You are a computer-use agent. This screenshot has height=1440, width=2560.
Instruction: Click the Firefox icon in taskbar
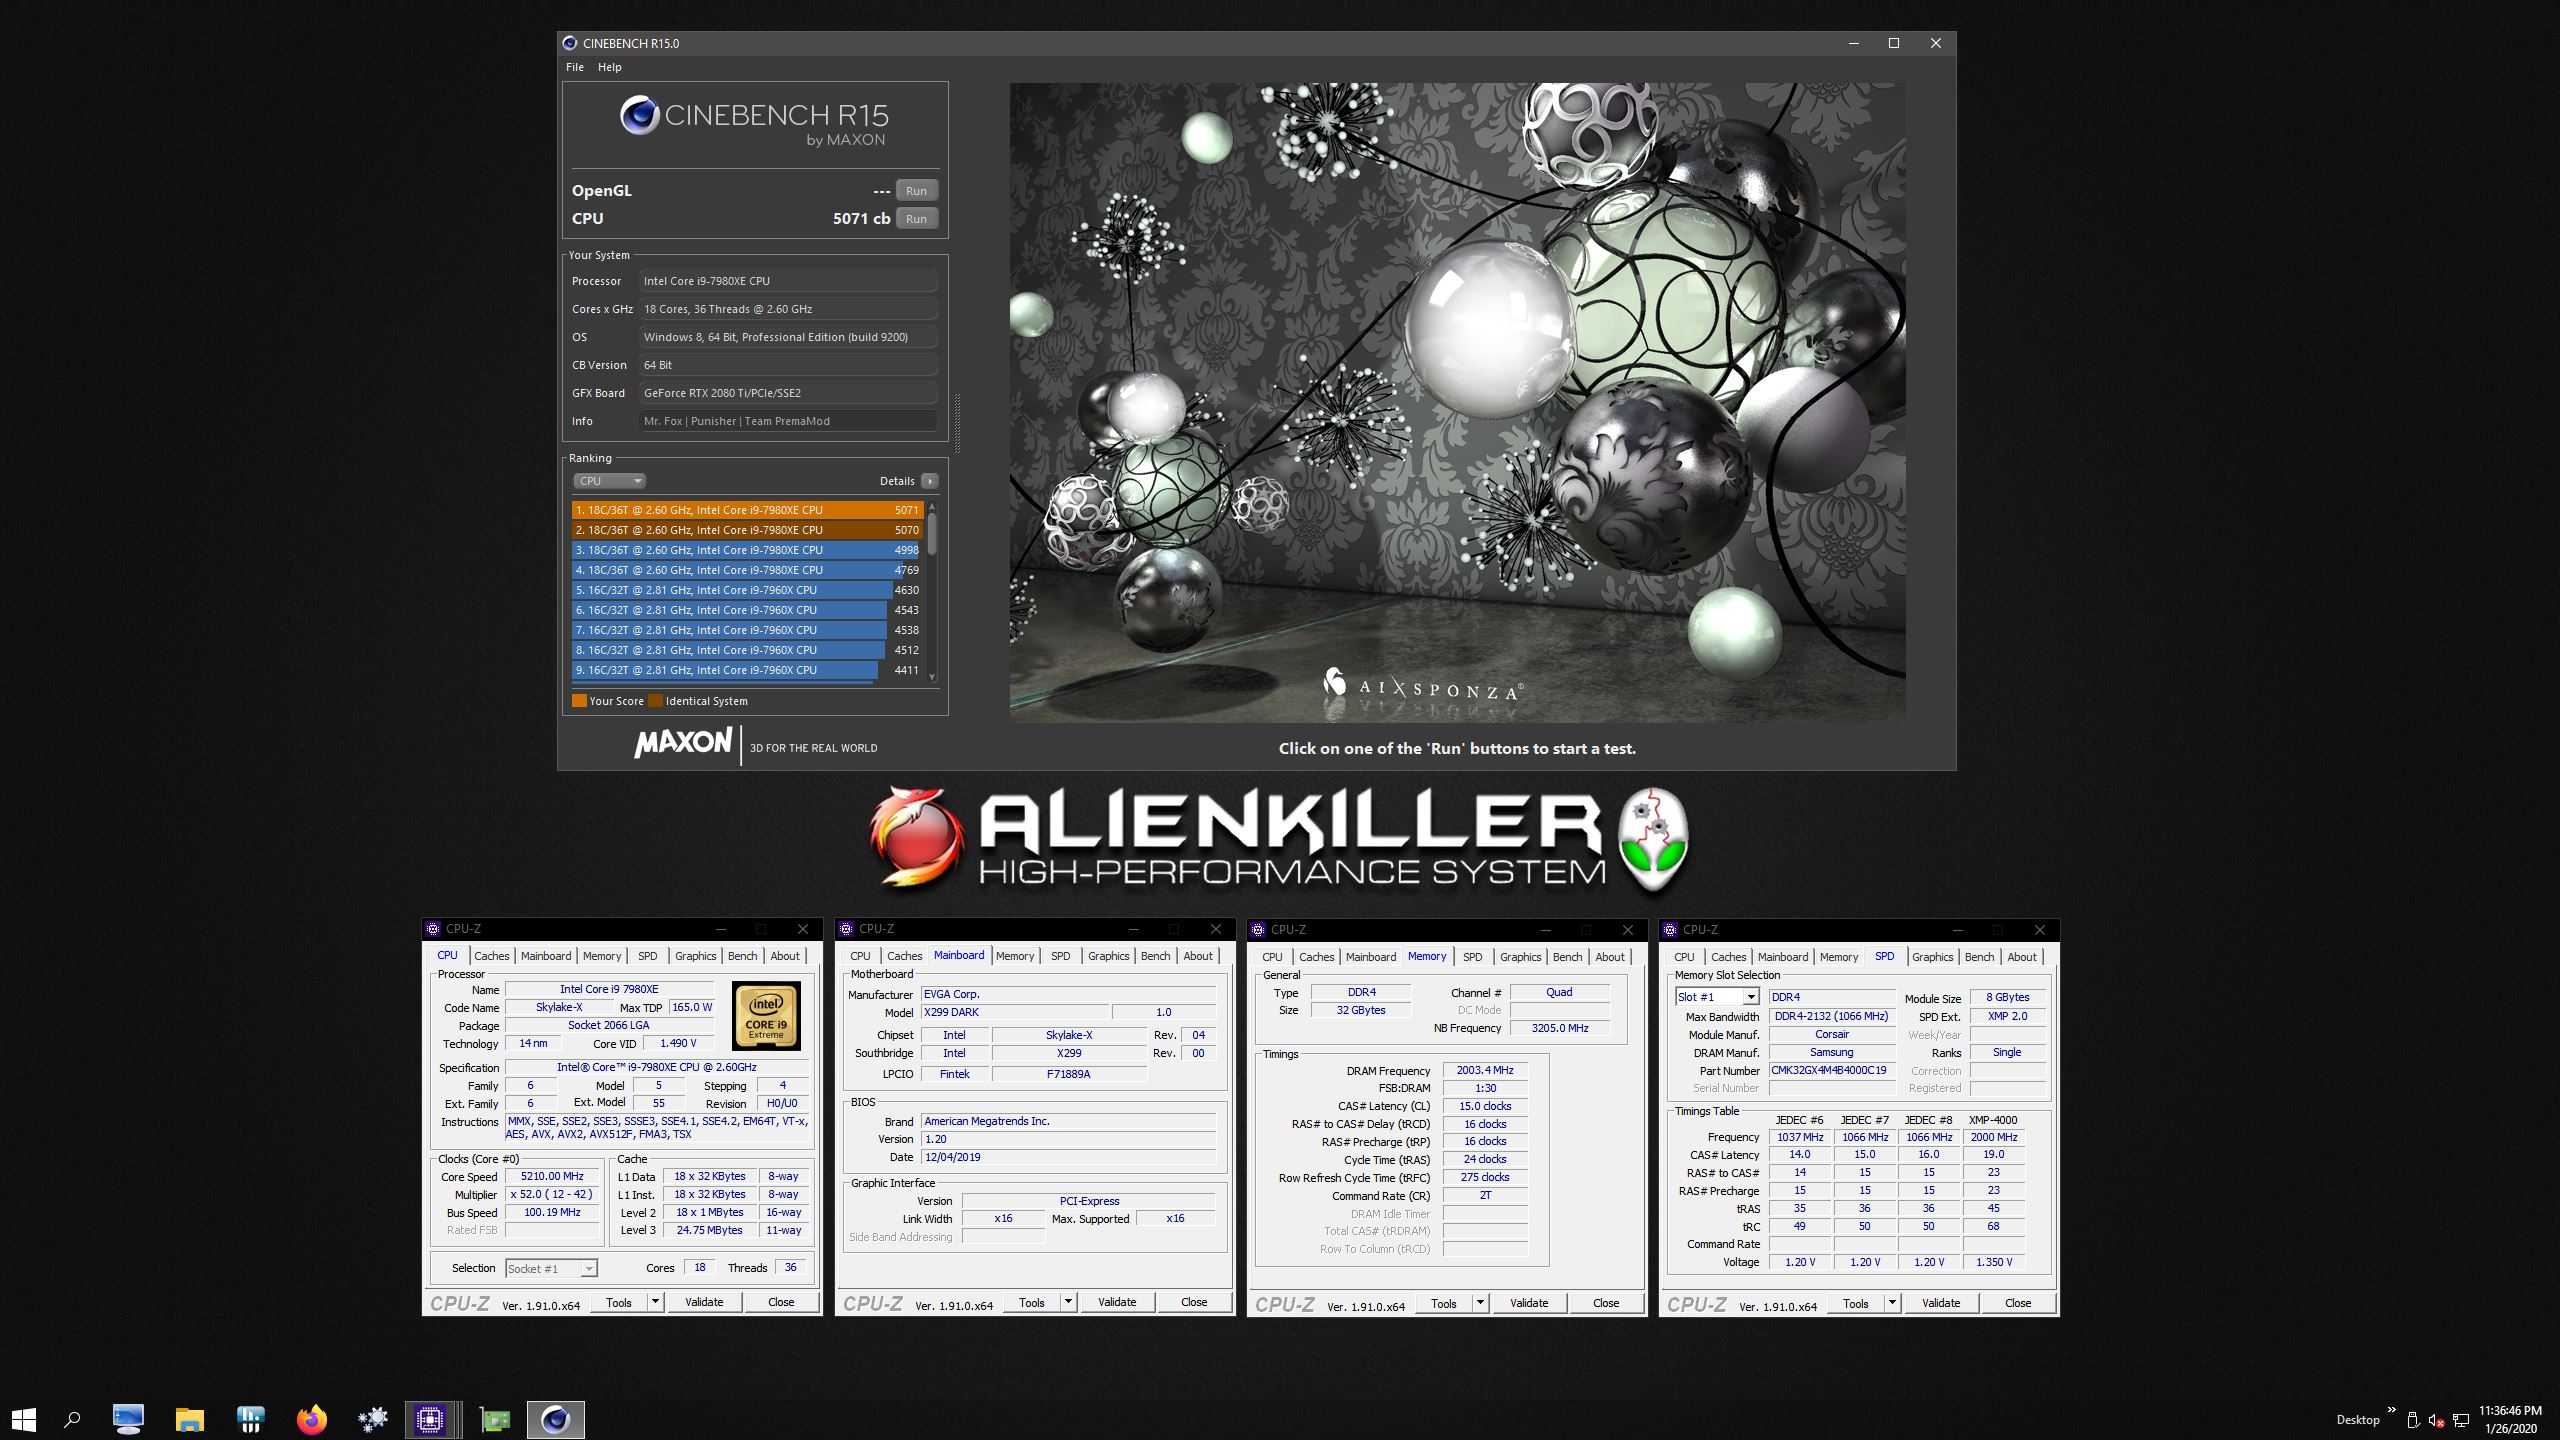[x=312, y=1419]
